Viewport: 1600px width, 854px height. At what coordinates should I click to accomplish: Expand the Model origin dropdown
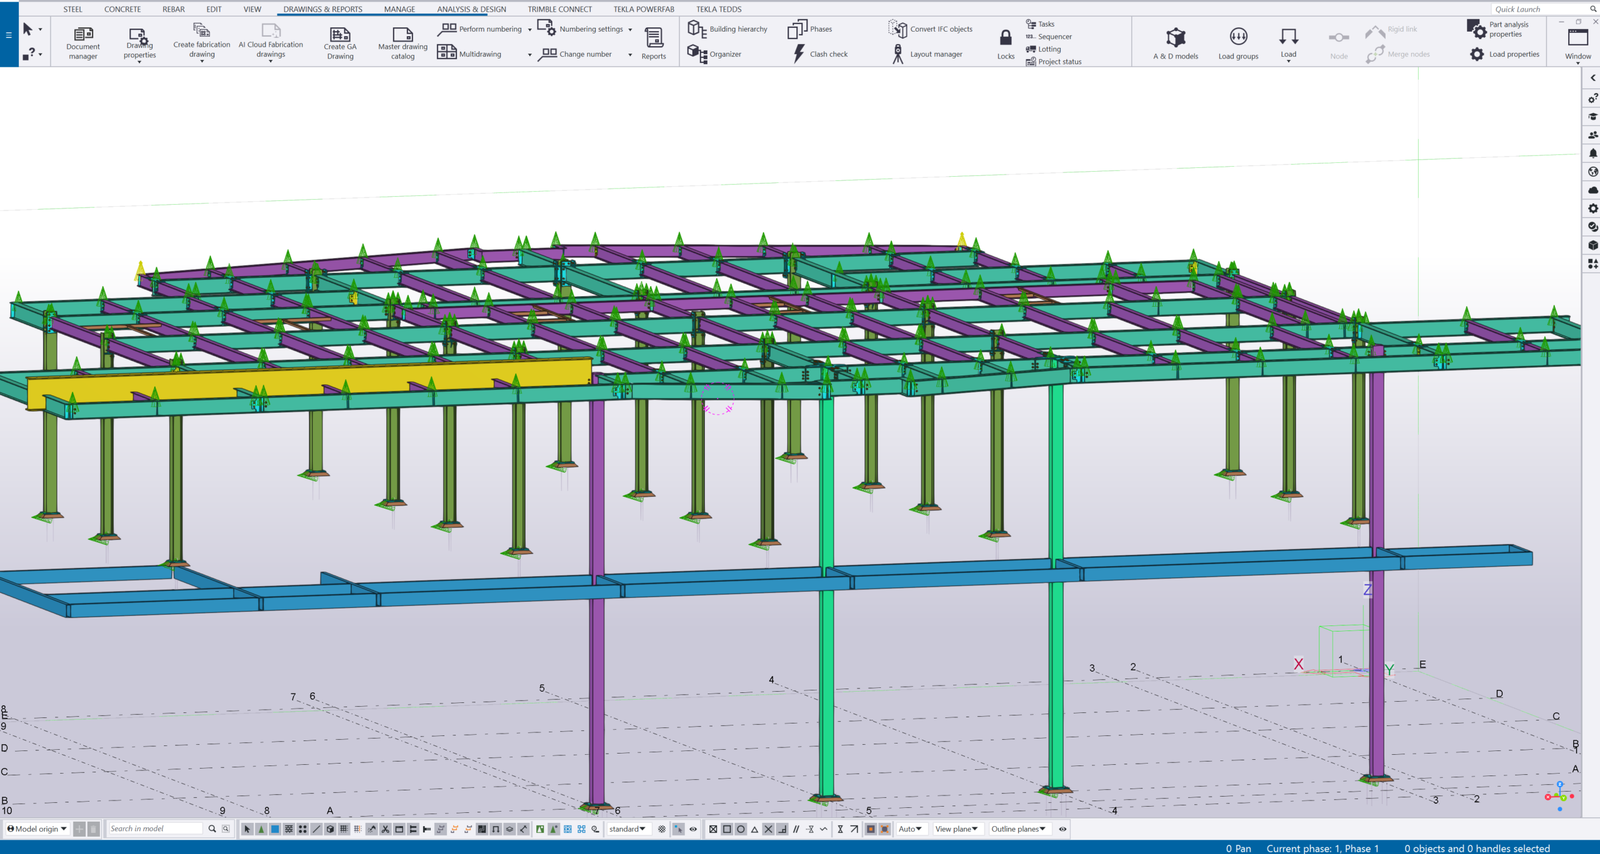coord(38,829)
